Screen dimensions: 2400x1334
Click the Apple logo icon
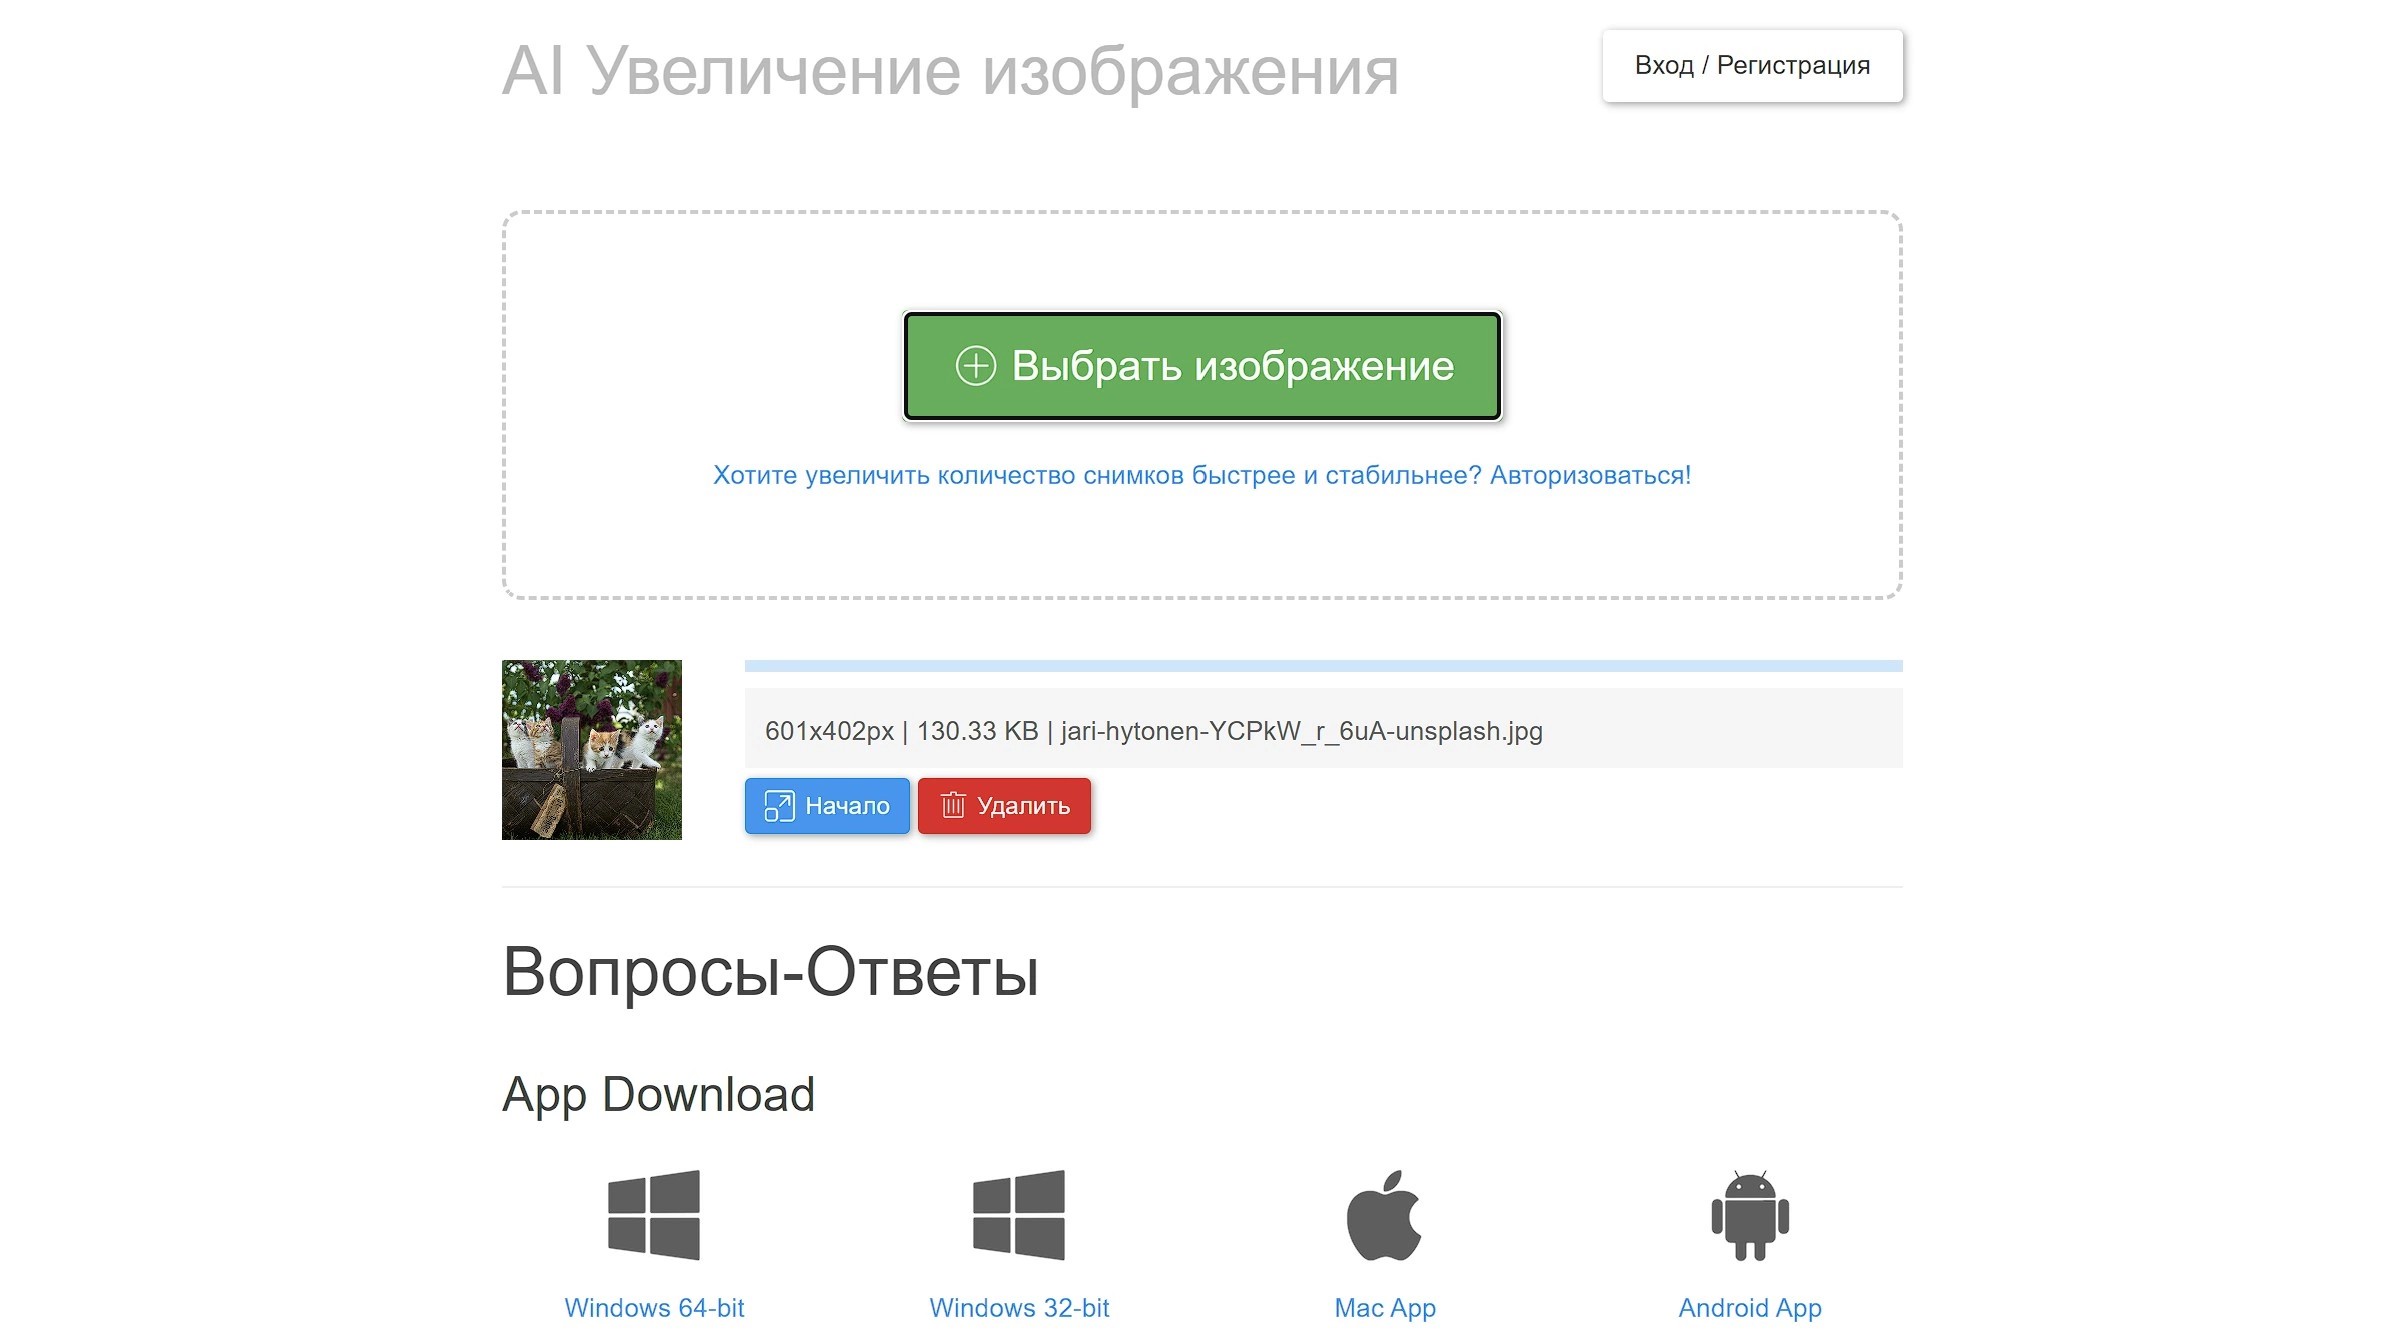[x=1384, y=1215]
